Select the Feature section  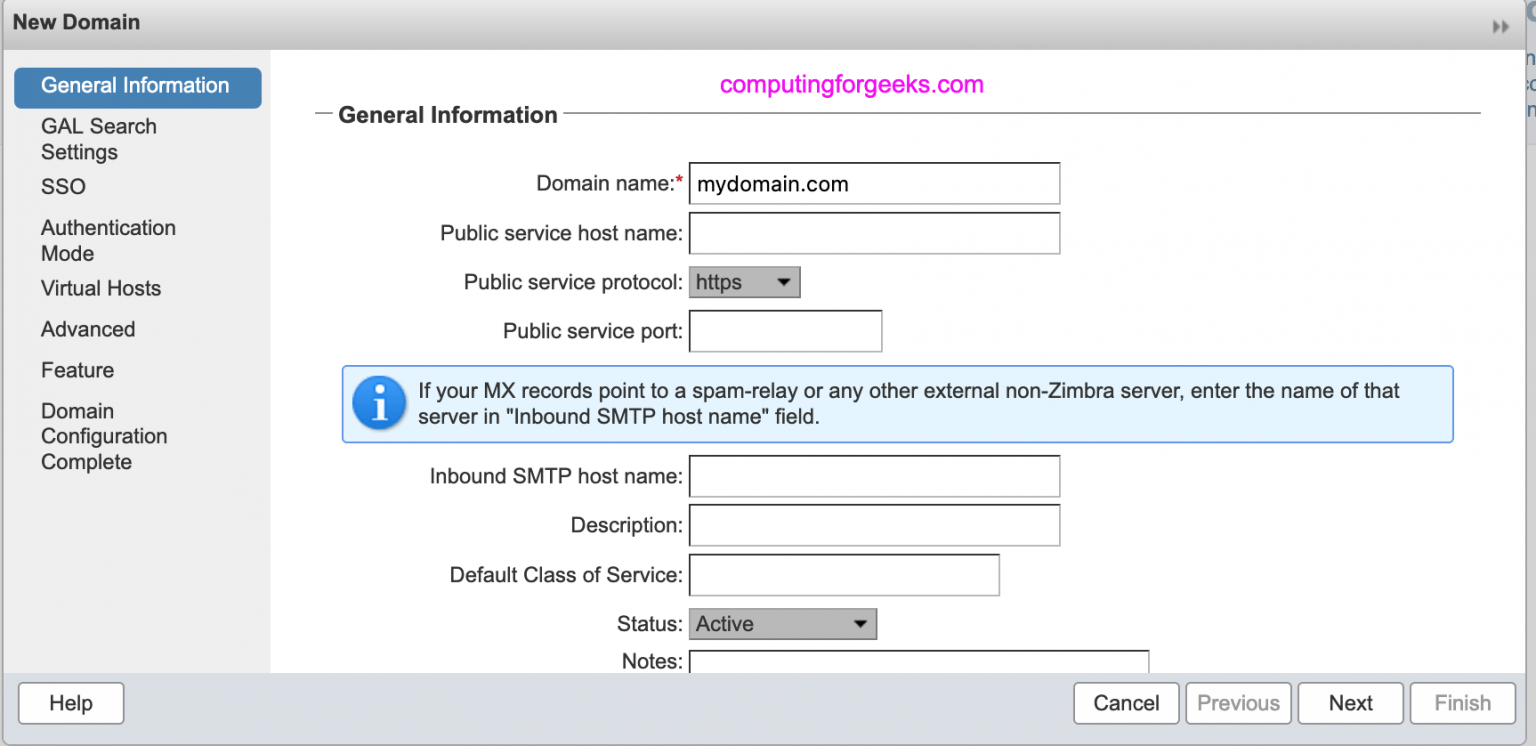(x=77, y=370)
